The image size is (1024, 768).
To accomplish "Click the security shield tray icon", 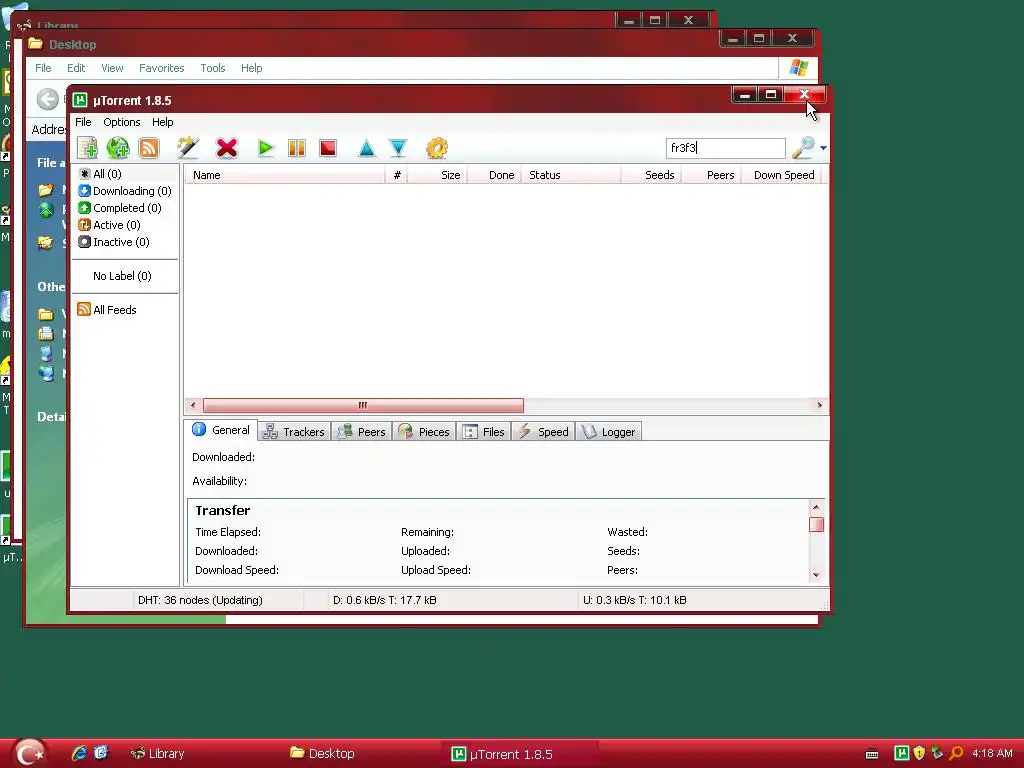I will point(920,753).
